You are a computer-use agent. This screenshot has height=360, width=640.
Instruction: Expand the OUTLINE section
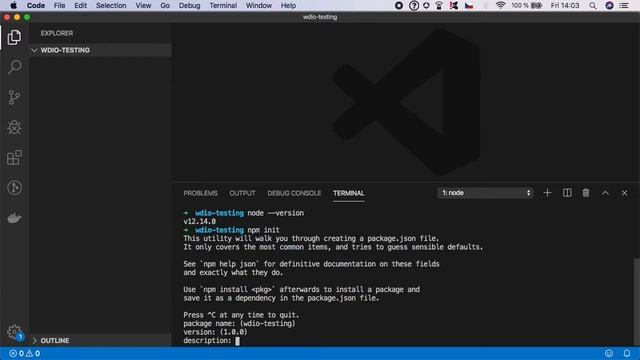click(x=100, y=340)
